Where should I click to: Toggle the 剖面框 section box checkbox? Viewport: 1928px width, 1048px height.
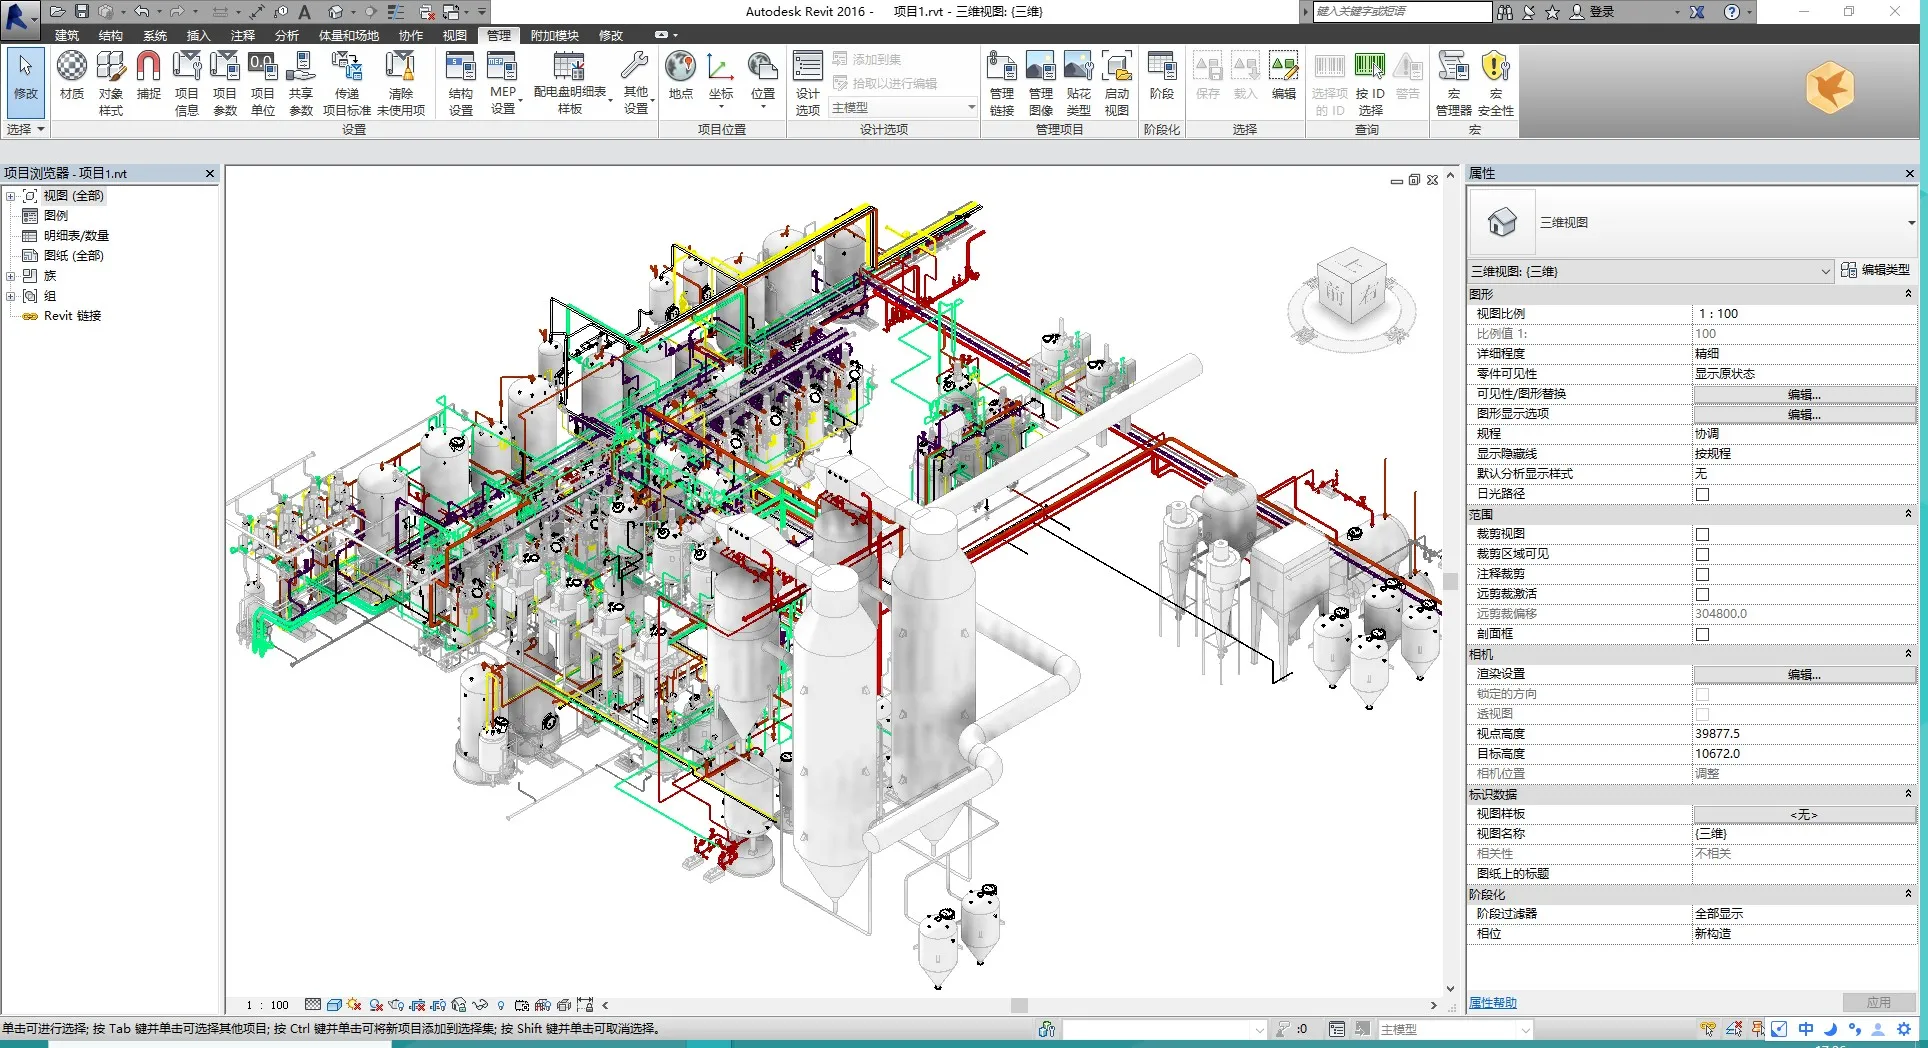[1702, 634]
